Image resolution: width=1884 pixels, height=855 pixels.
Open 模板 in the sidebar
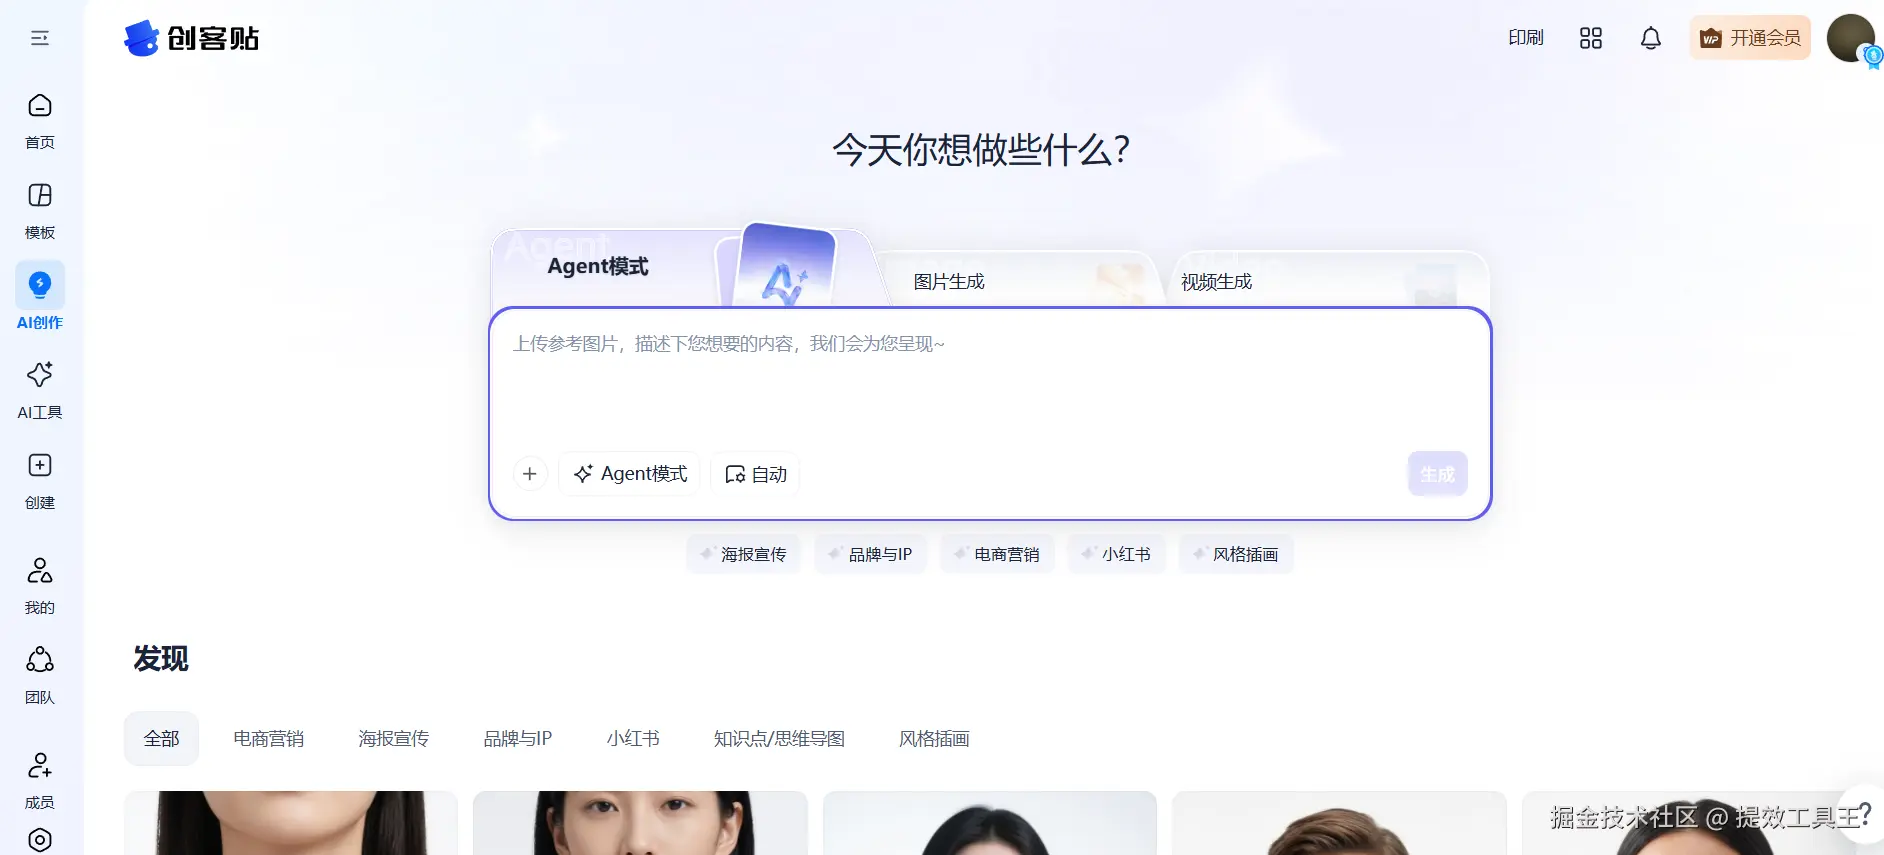(40, 210)
